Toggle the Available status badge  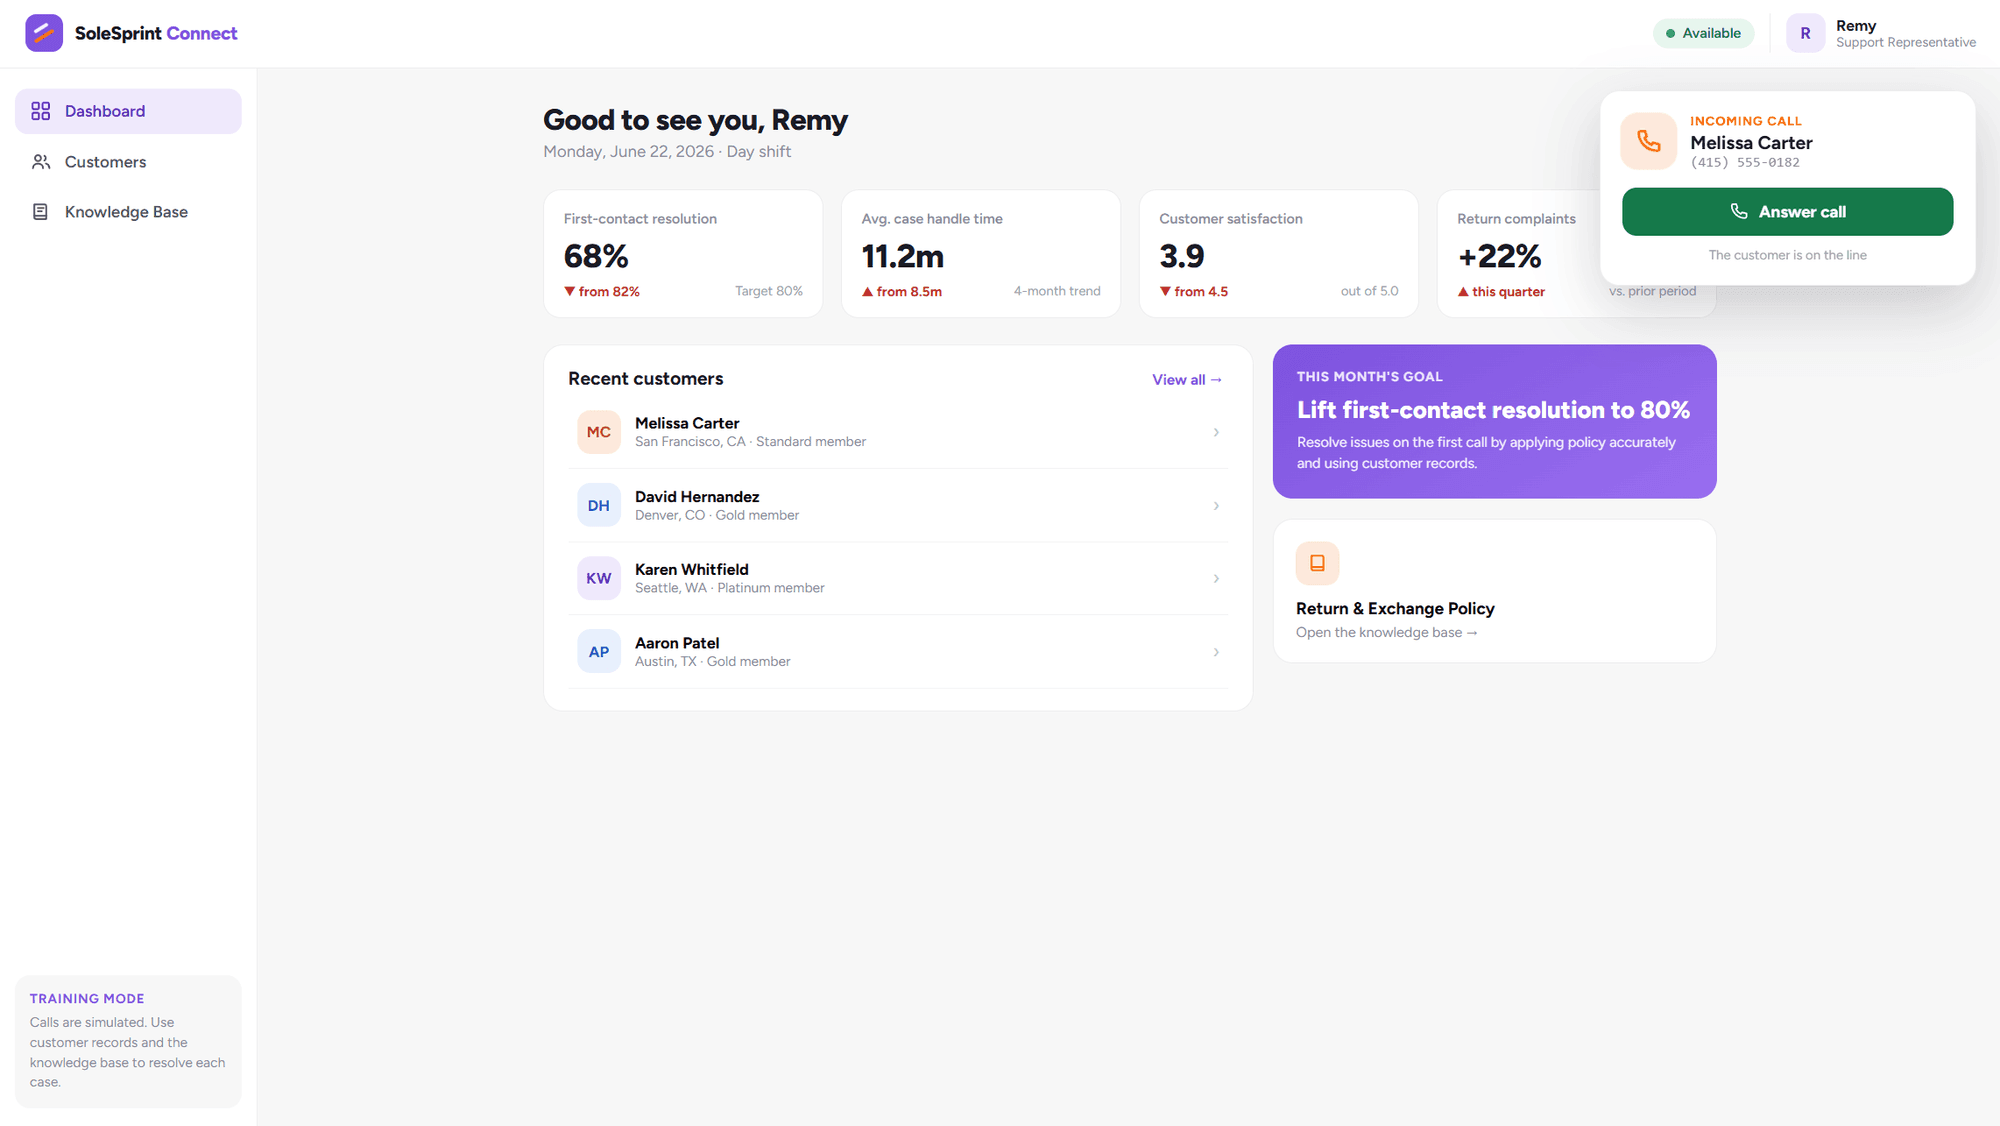pyautogui.click(x=1703, y=33)
